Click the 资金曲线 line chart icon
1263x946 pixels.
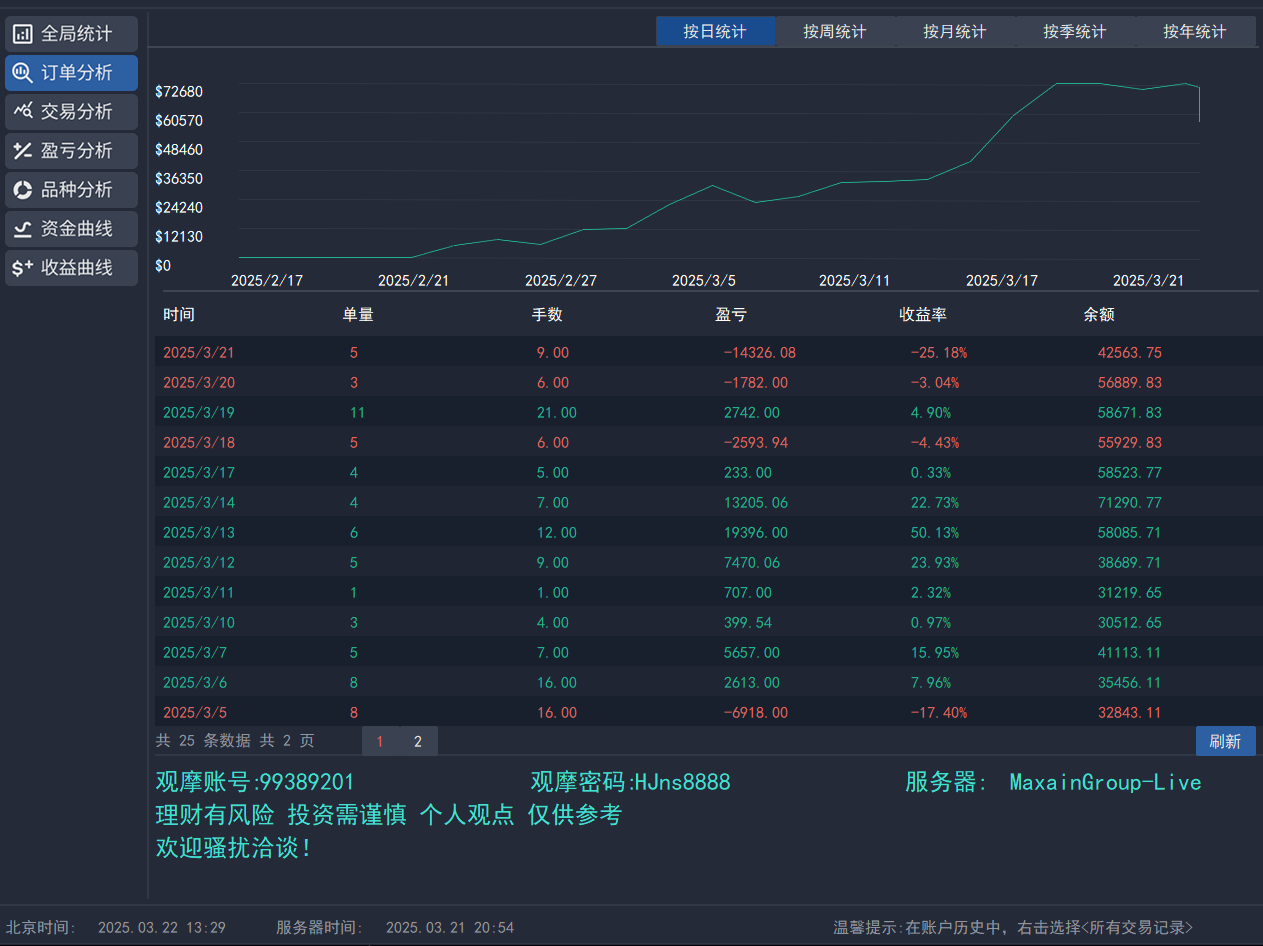(22, 229)
